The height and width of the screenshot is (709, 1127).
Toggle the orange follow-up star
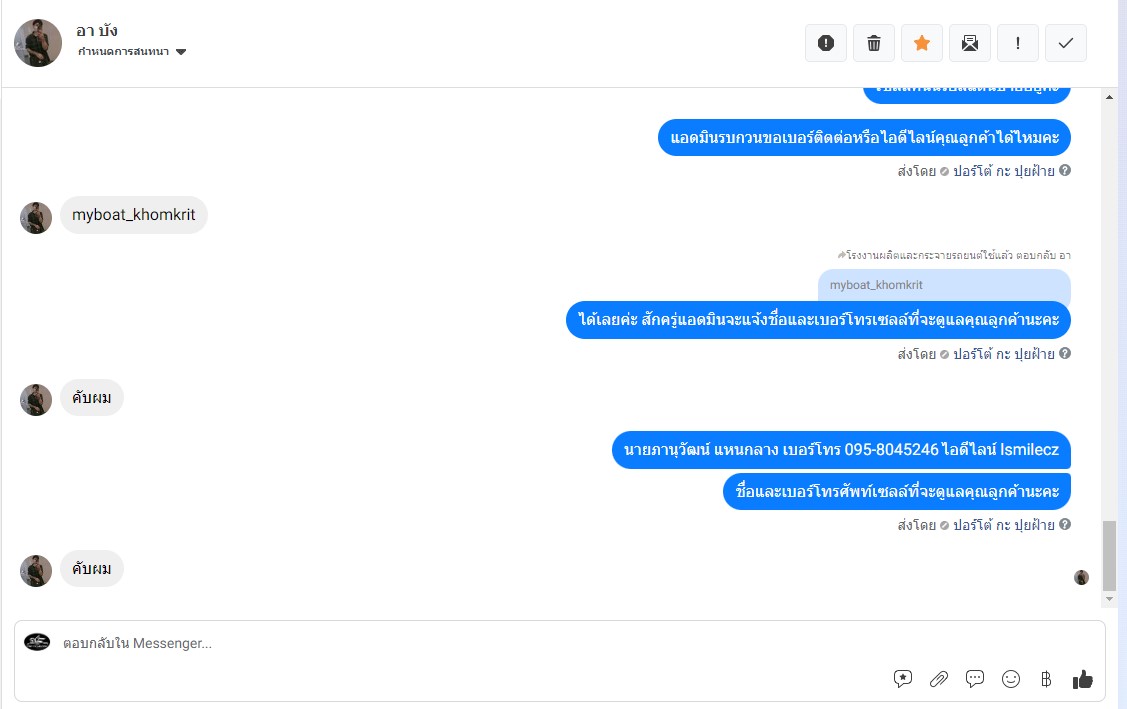(x=922, y=43)
